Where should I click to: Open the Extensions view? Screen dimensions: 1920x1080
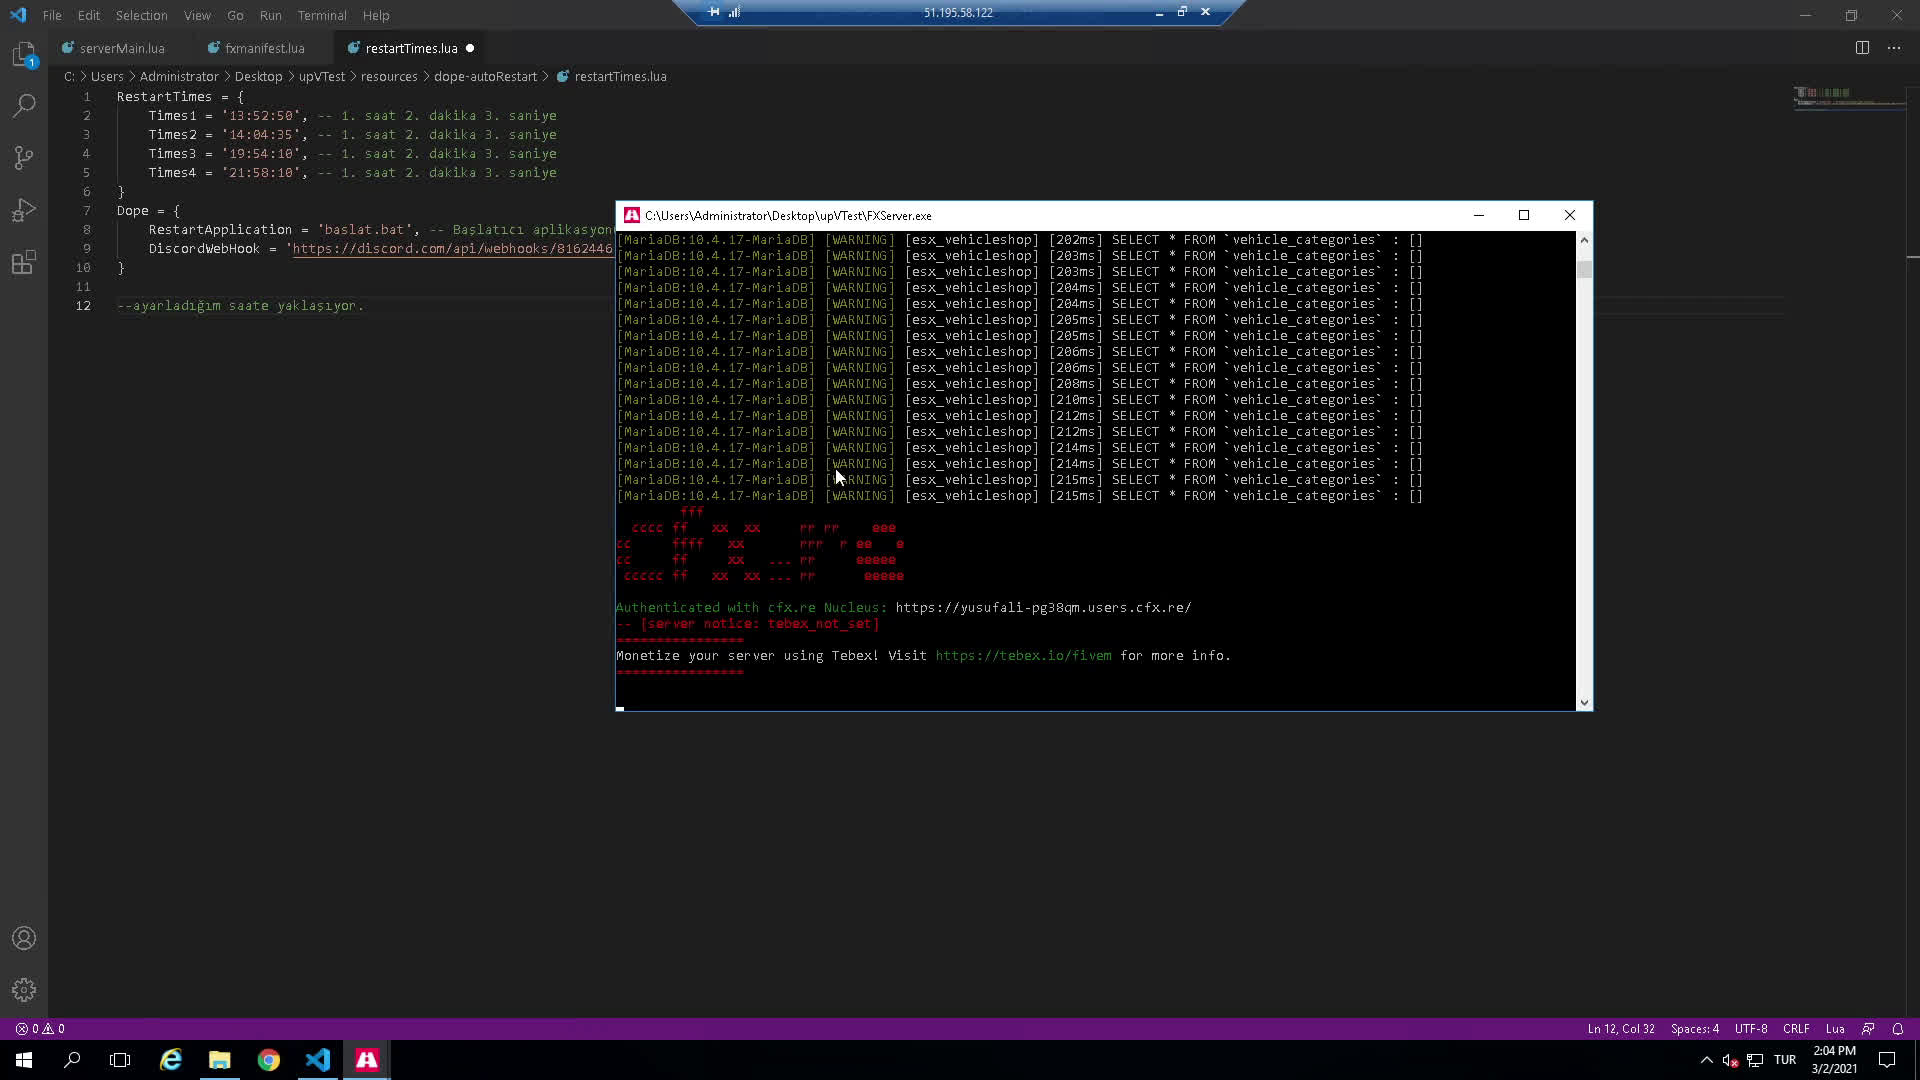24,262
